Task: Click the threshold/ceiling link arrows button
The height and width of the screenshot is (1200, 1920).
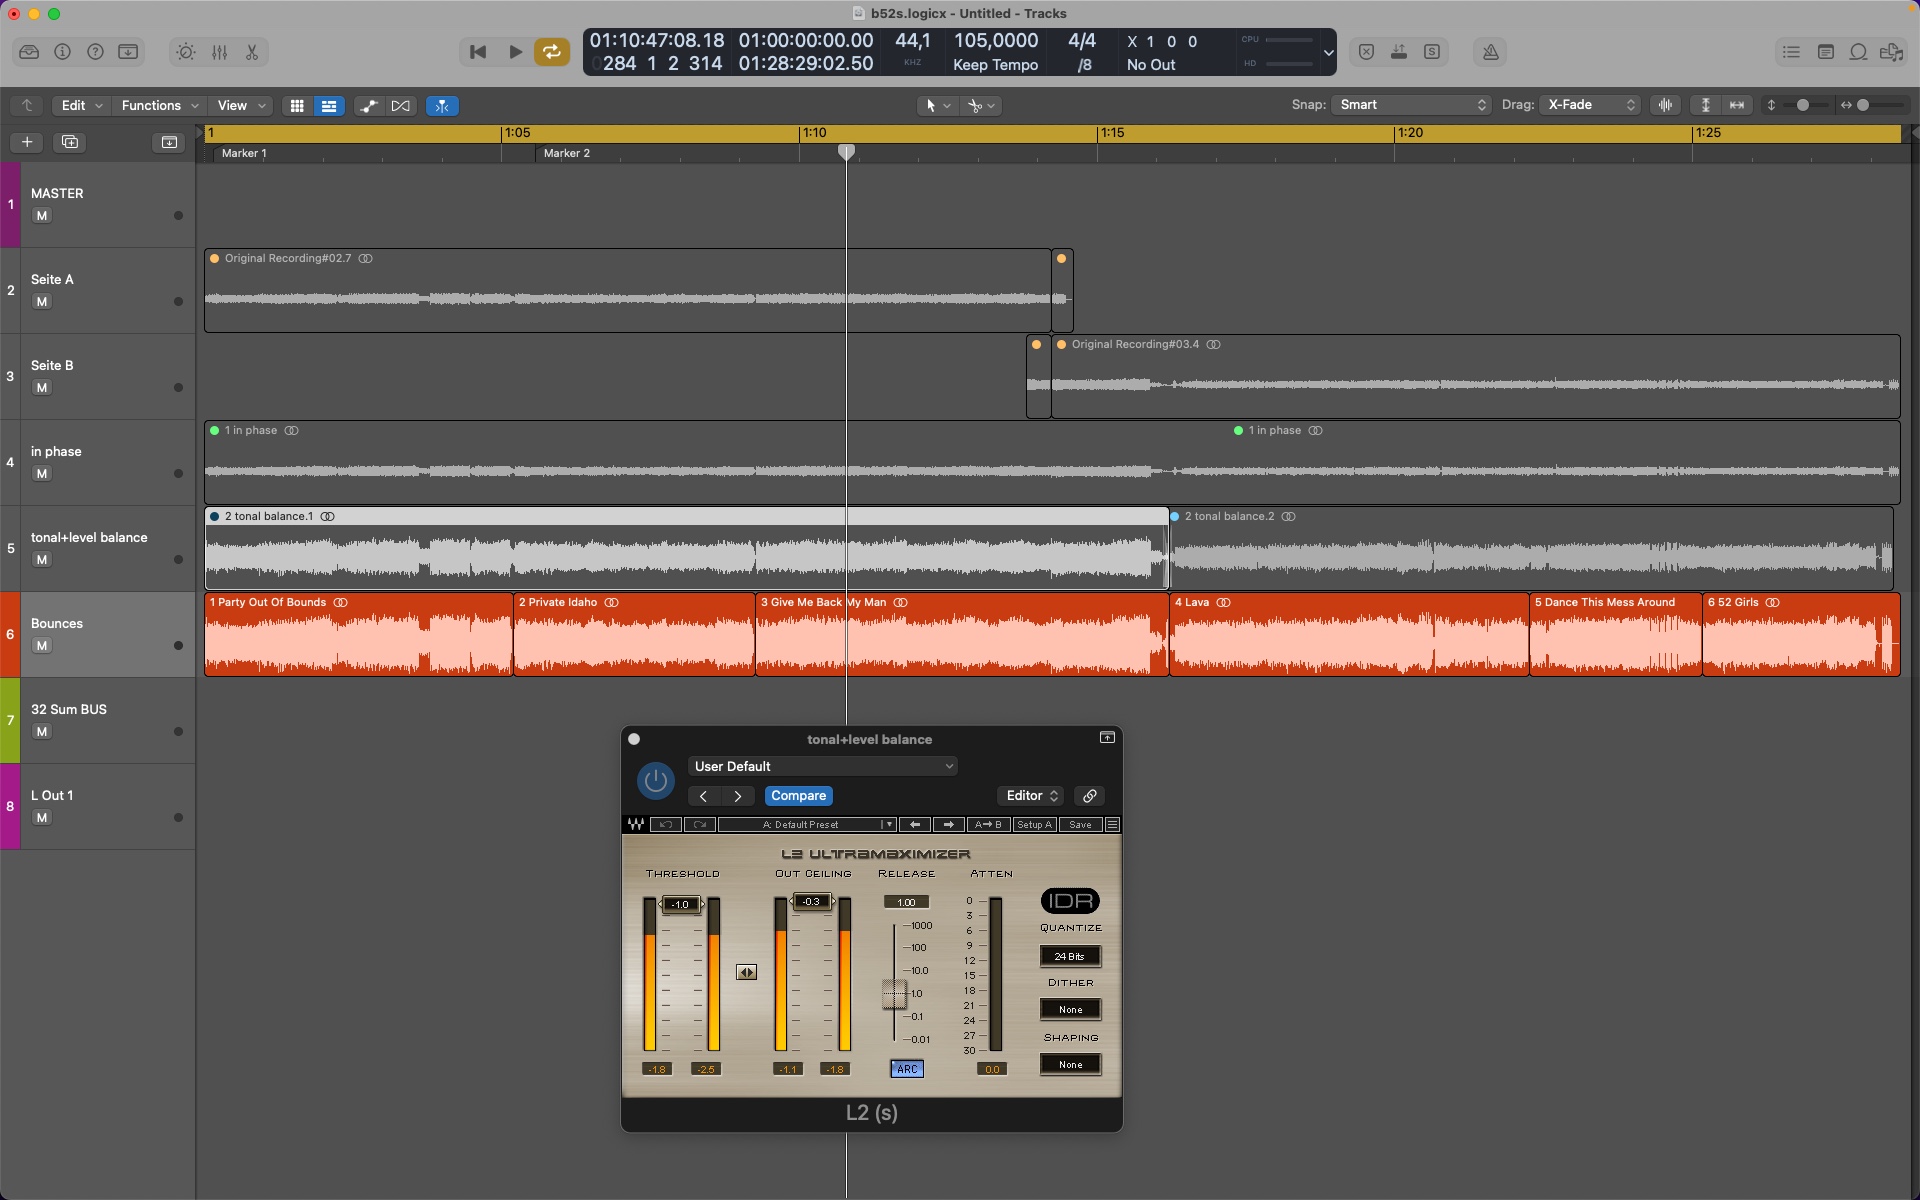Action: [x=747, y=972]
